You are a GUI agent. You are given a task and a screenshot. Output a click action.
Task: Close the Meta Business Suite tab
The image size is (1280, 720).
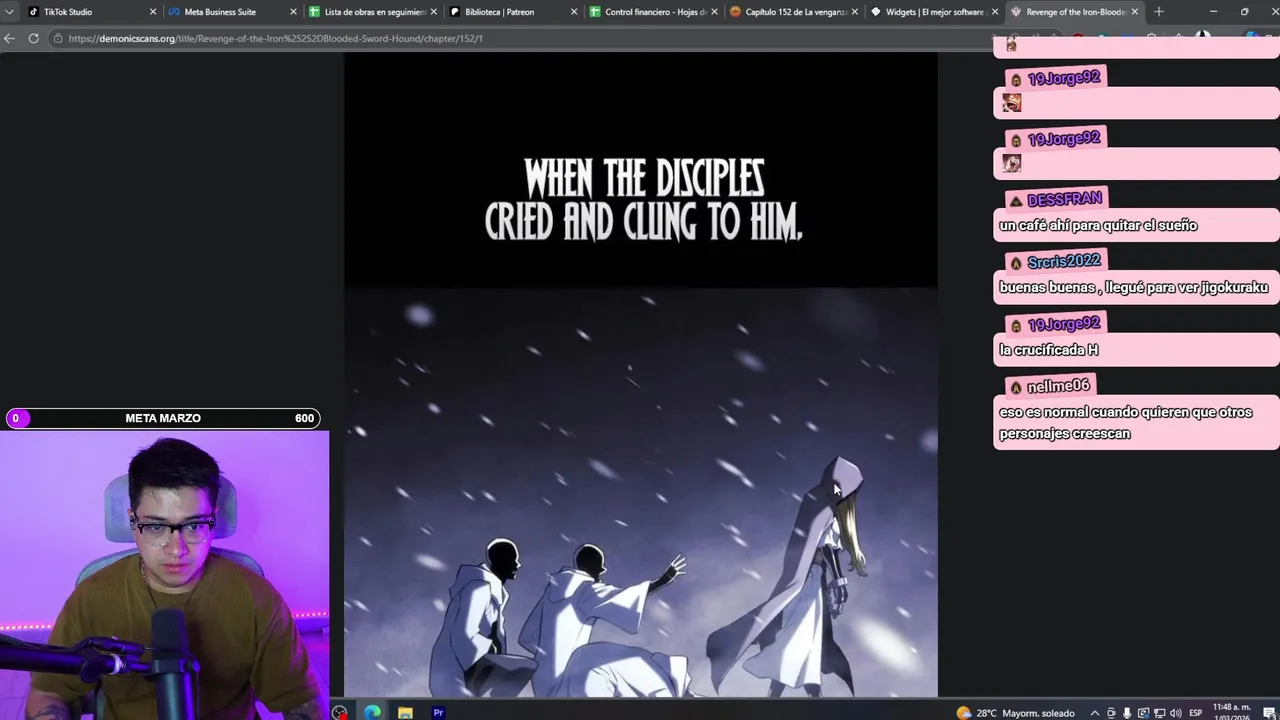coord(293,12)
